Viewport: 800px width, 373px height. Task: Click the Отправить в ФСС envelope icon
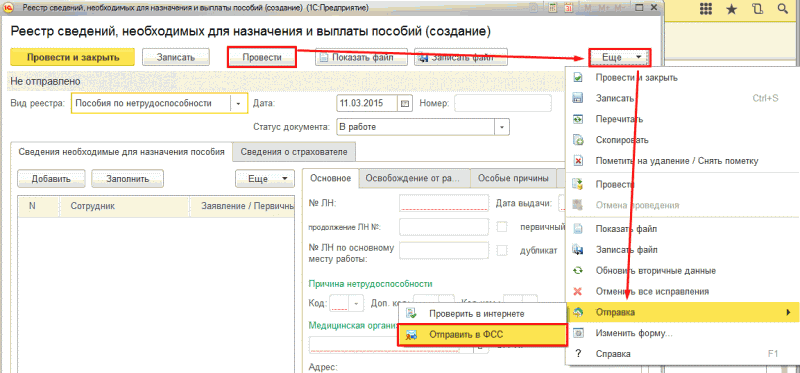[x=411, y=335]
